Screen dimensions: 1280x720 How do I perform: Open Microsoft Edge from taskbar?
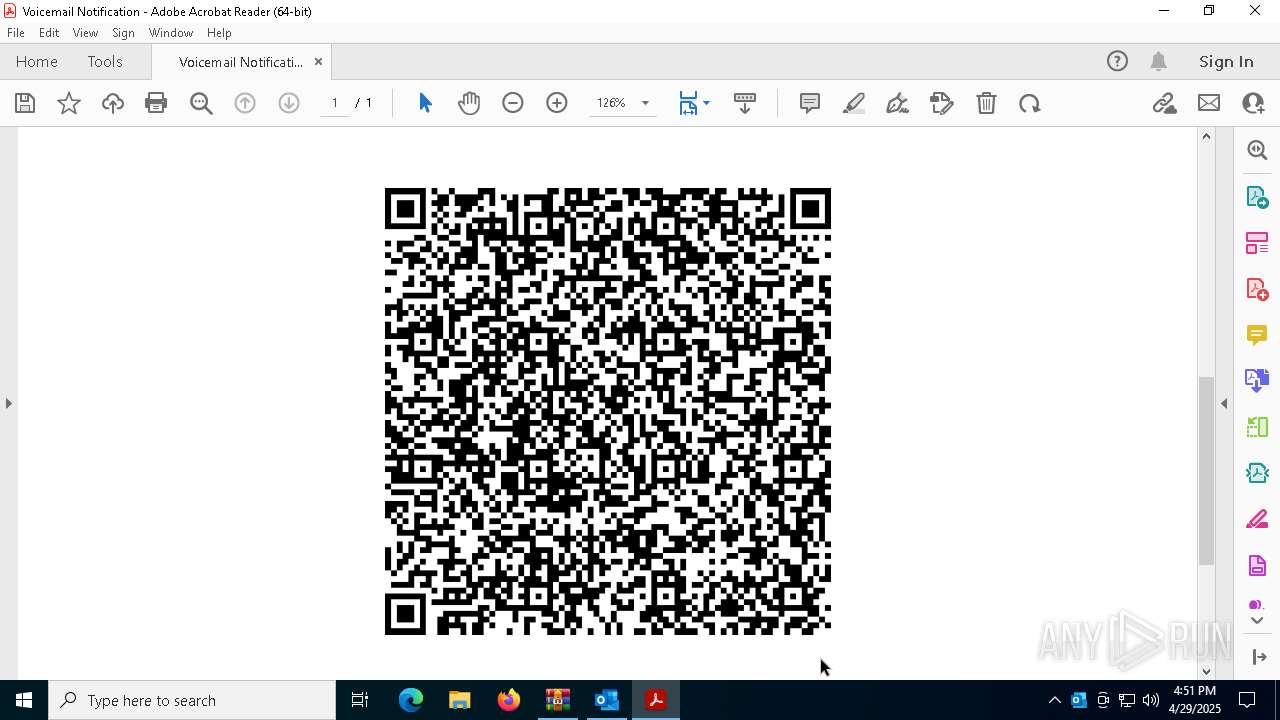point(411,700)
